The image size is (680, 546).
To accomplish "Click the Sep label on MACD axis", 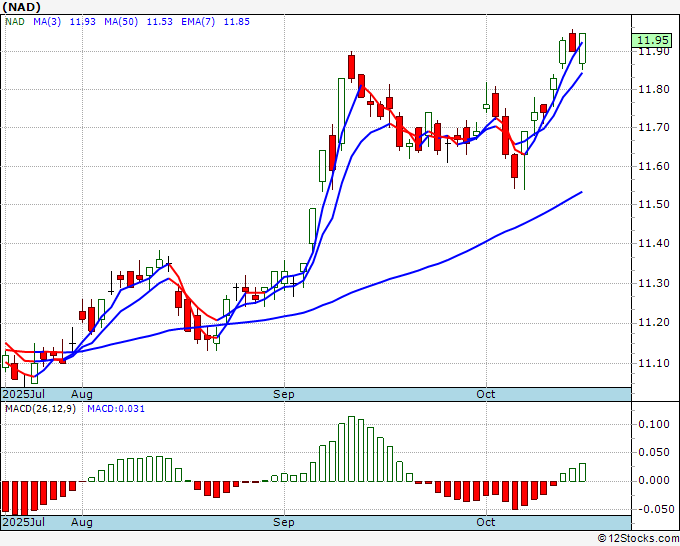I will pyautogui.click(x=284, y=522).
